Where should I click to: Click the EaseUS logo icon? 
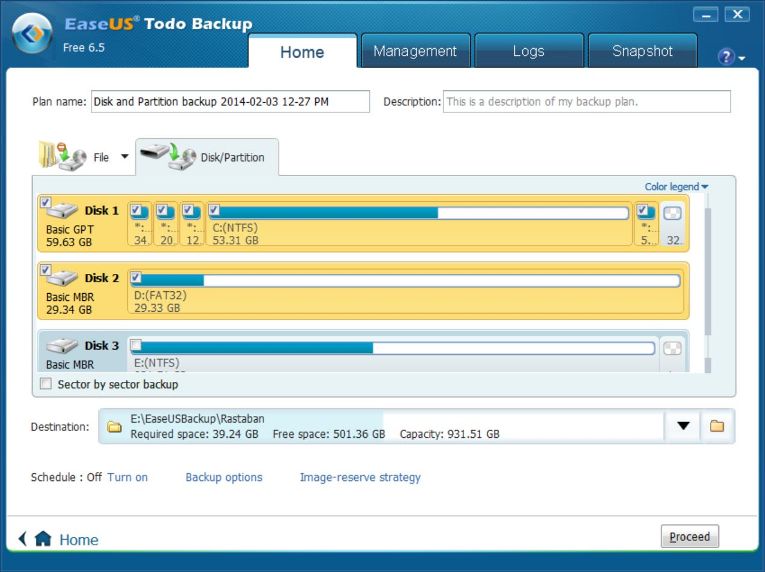pyautogui.click(x=33, y=33)
